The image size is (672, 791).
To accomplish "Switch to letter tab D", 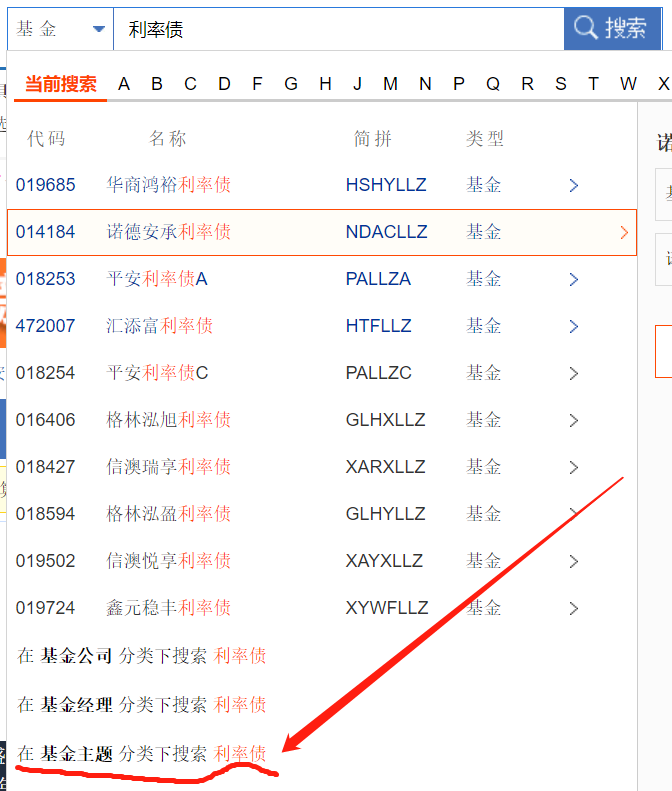I will pyautogui.click(x=225, y=84).
